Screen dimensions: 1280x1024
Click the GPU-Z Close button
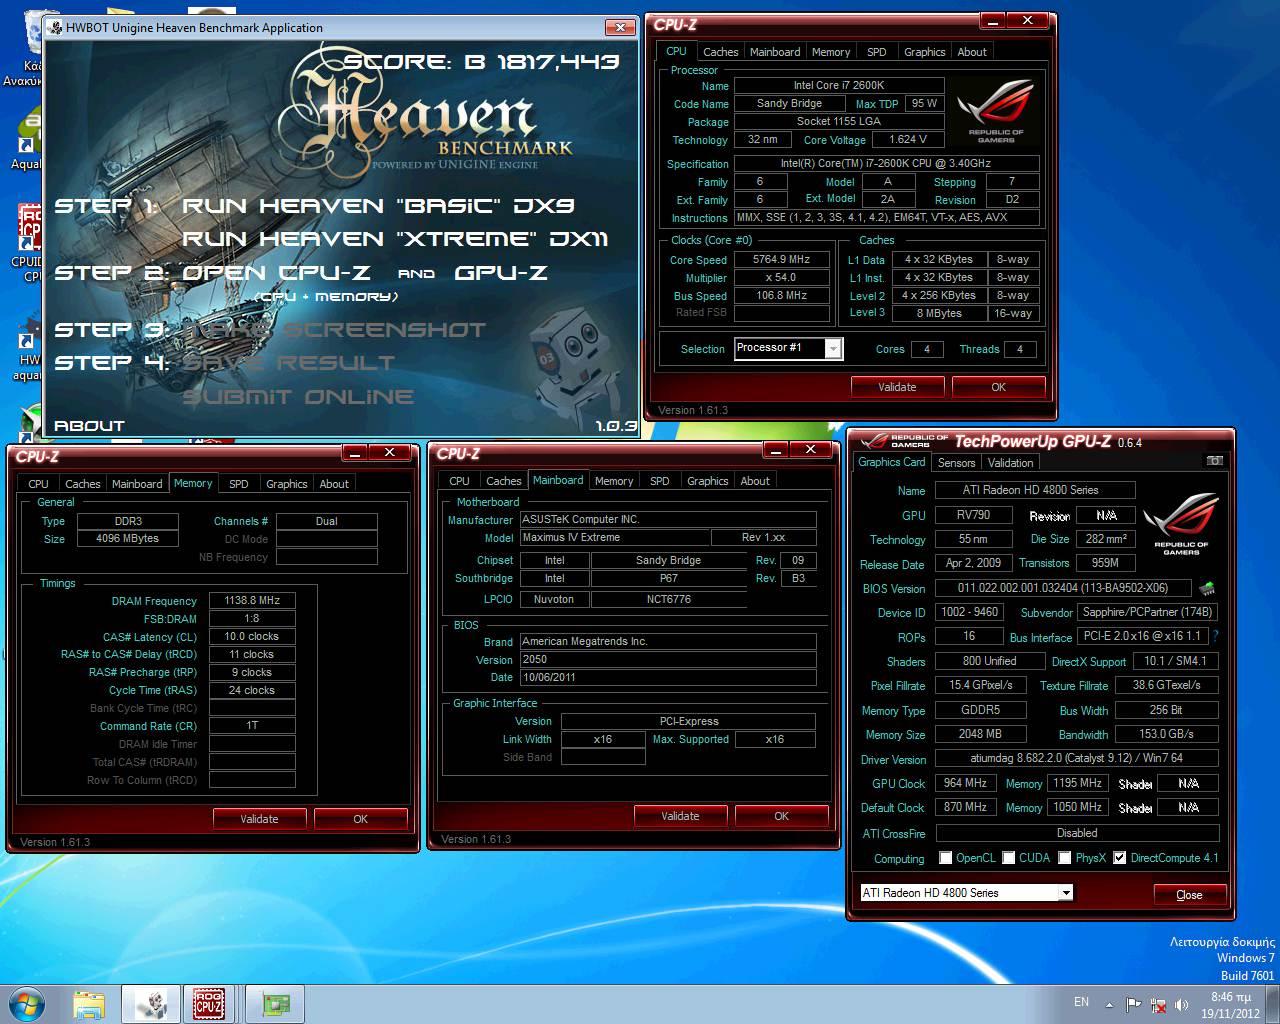click(1189, 895)
